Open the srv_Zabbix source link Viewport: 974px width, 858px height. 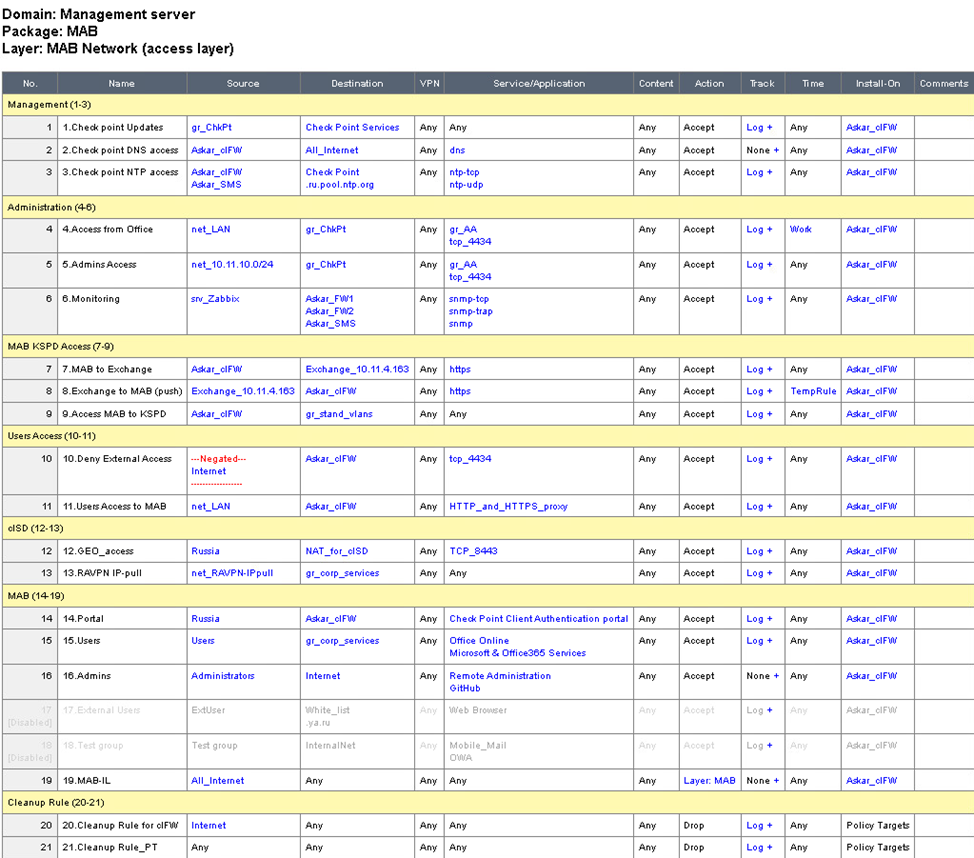pyautogui.click(x=215, y=299)
